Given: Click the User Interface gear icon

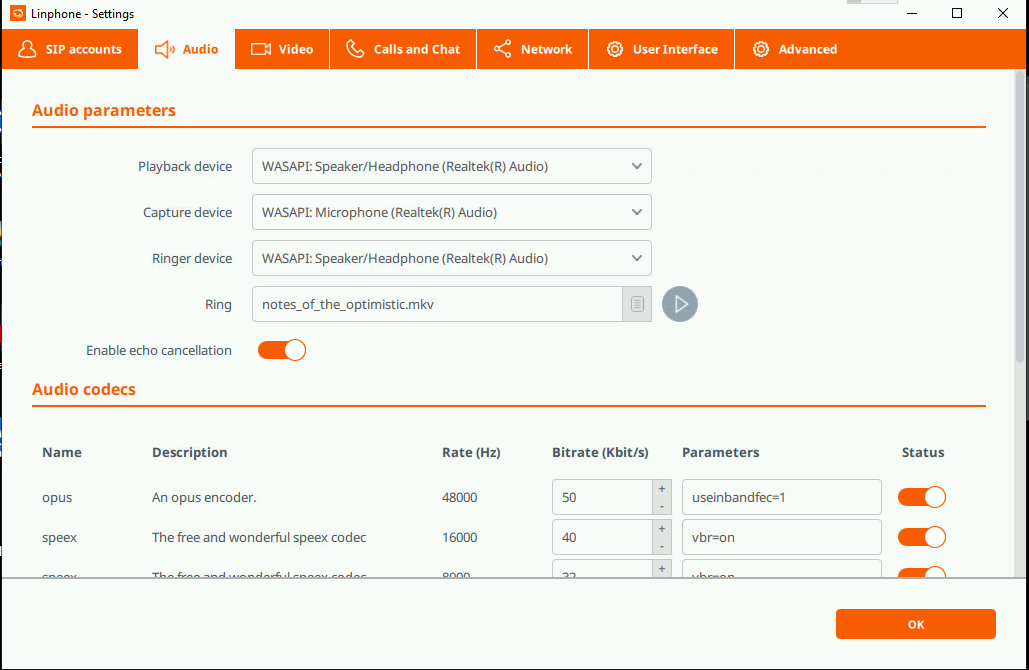Looking at the screenshot, I should (615, 49).
